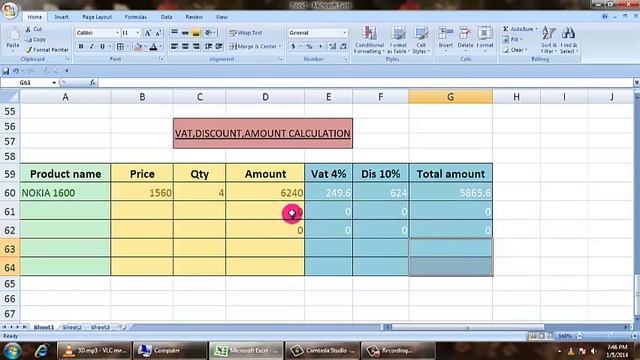Center text horizontally

click(x=185, y=47)
